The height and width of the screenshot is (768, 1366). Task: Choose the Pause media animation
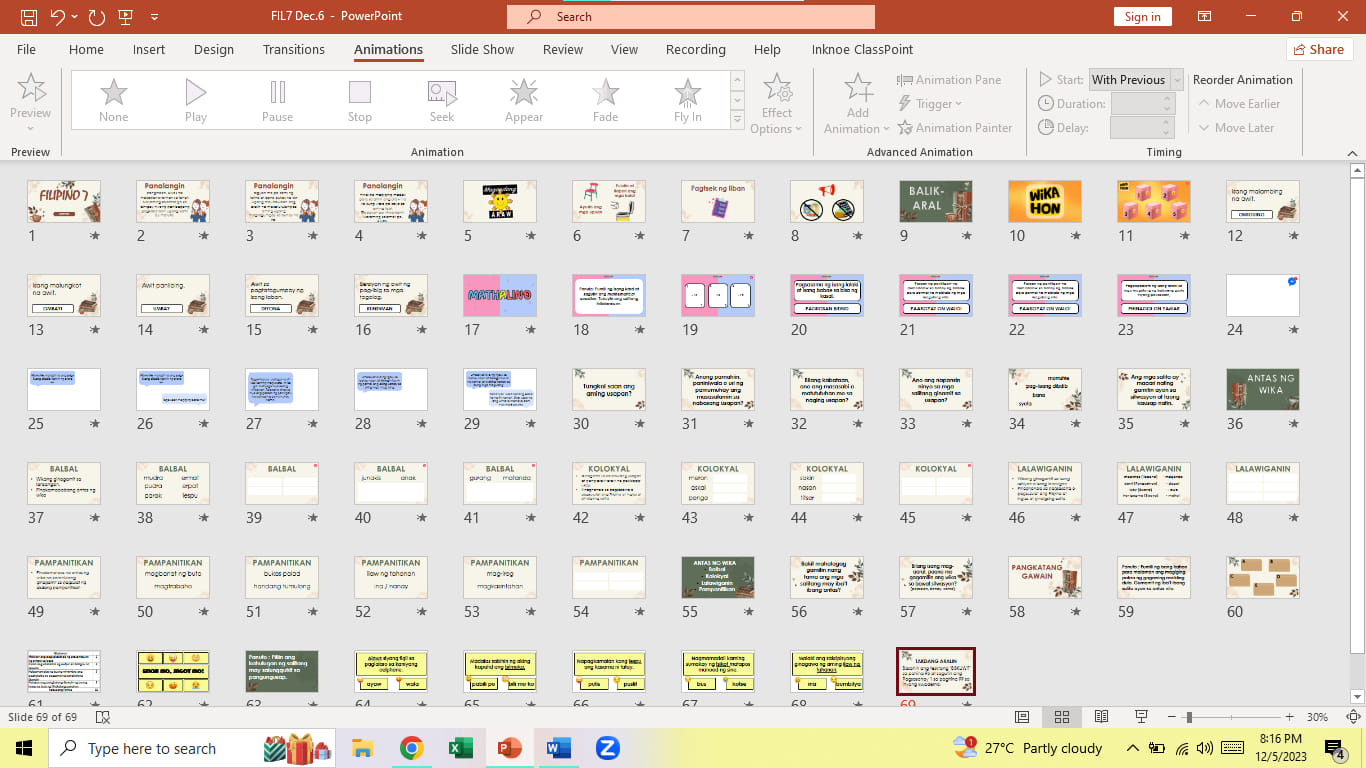click(278, 100)
